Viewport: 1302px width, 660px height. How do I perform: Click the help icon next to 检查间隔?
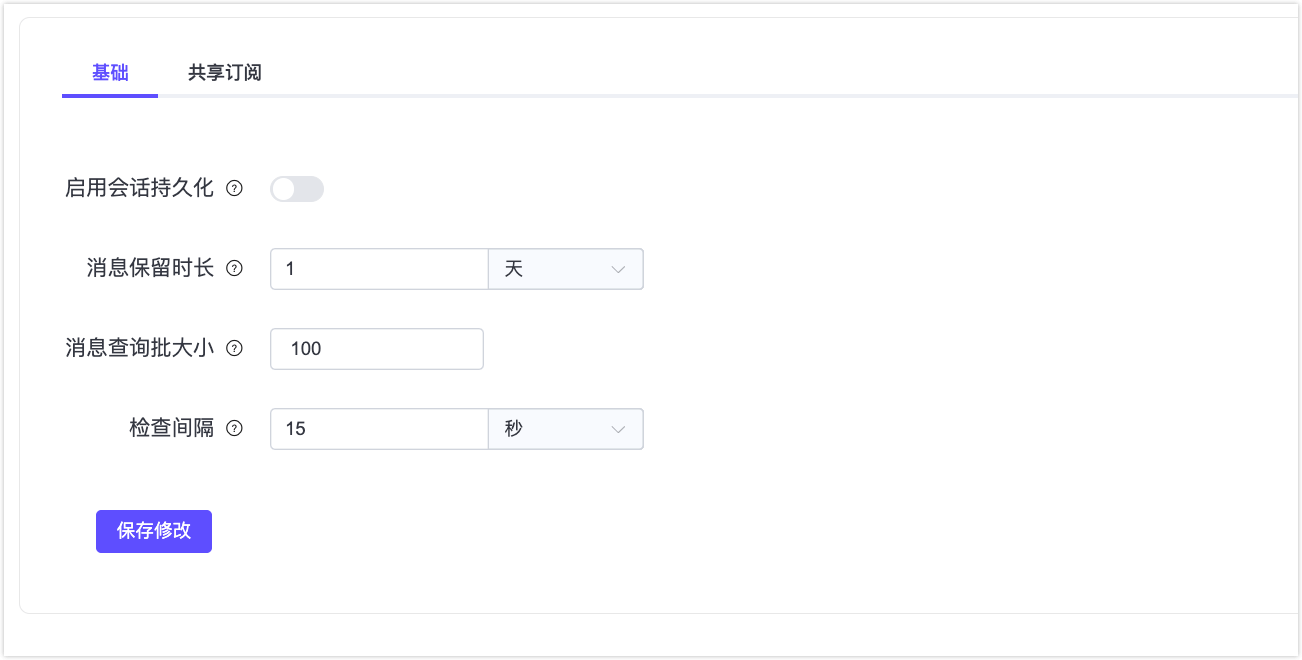(x=235, y=428)
